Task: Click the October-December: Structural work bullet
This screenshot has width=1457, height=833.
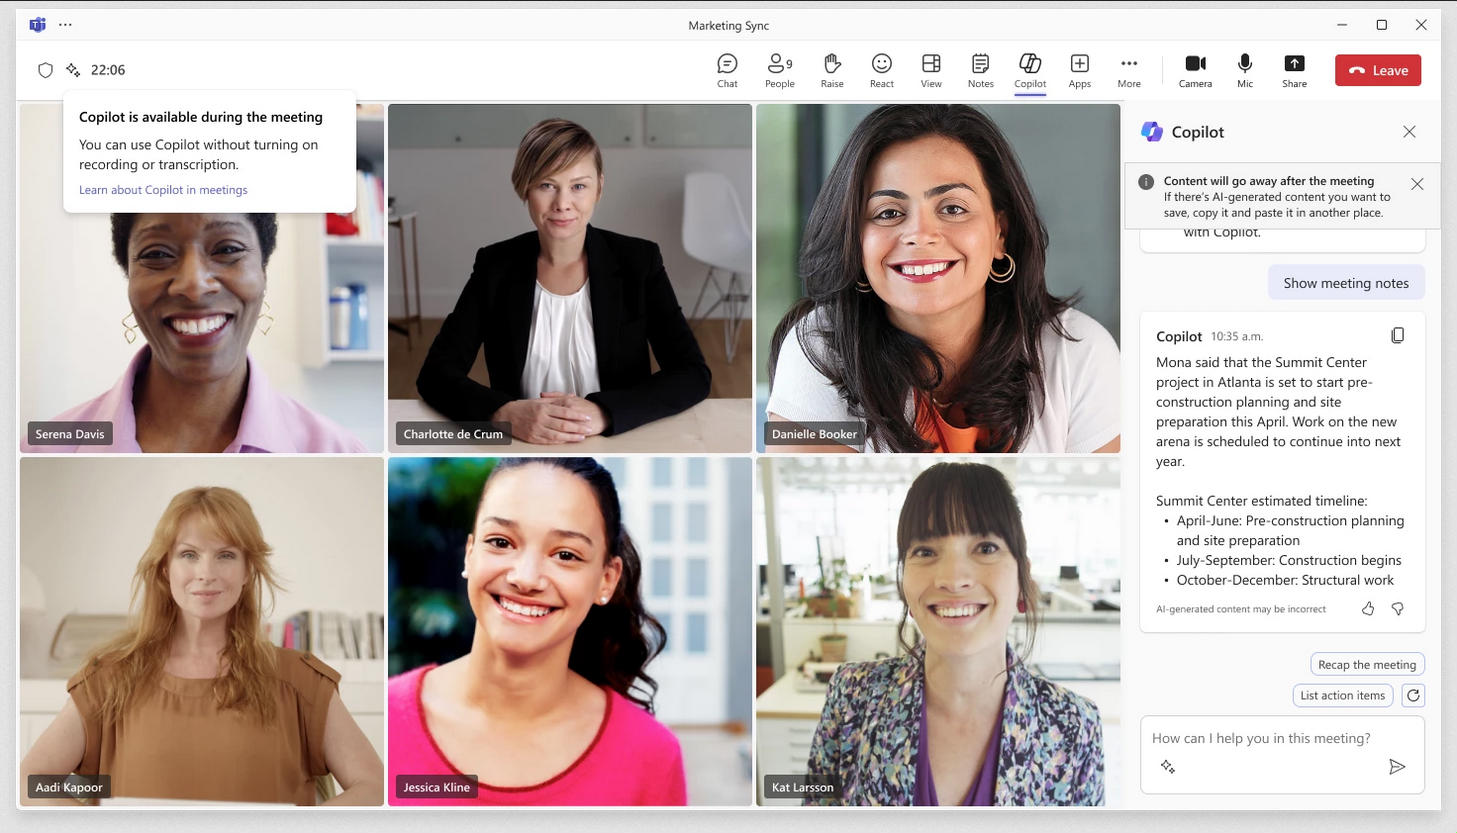Action: pos(1285,580)
